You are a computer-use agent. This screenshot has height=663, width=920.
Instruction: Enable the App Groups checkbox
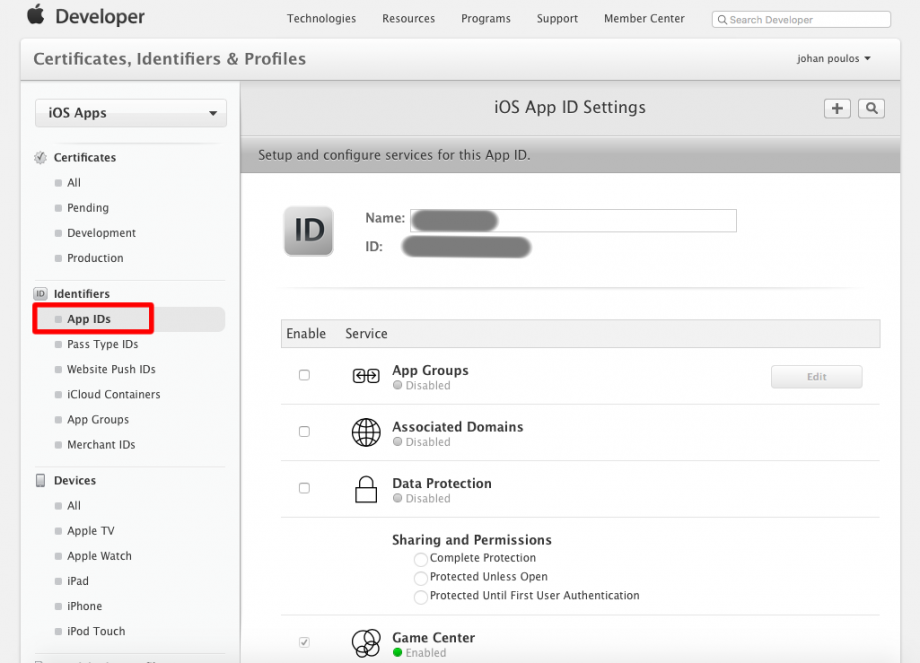304,375
